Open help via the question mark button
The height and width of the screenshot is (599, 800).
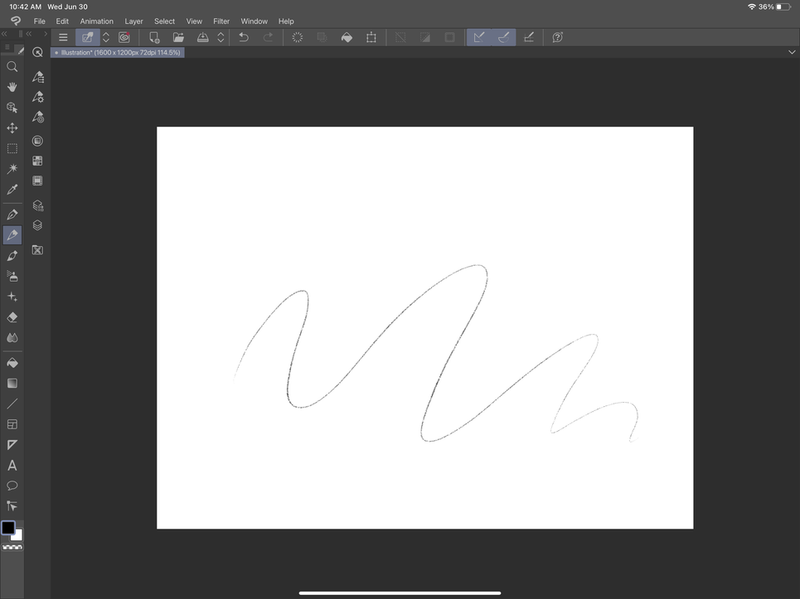coord(558,37)
